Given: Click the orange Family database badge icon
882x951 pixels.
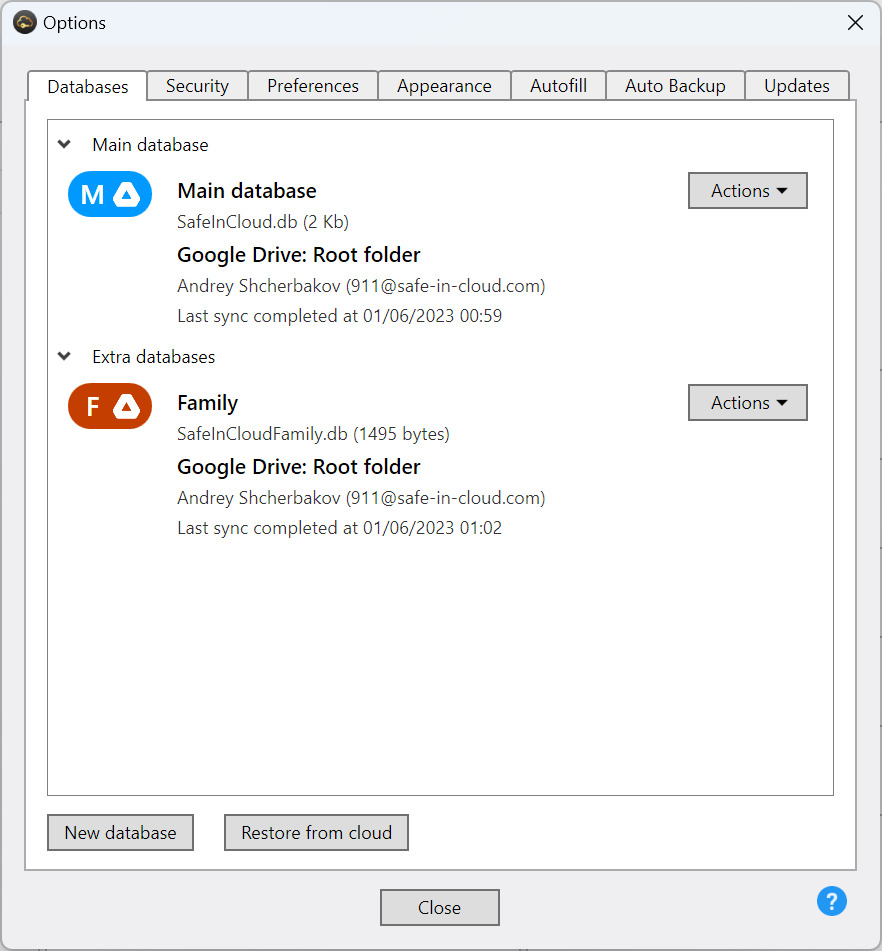Looking at the screenshot, I should (110, 406).
